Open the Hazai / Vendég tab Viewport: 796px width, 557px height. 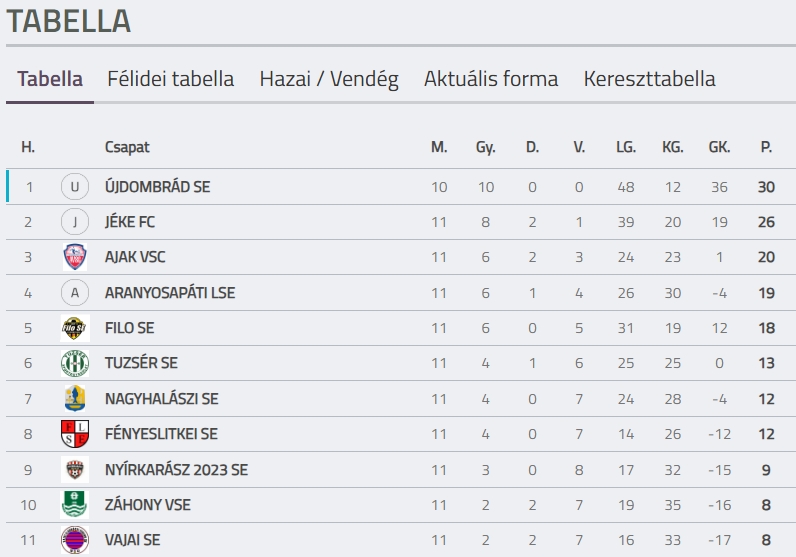click(x=329, y=79)
